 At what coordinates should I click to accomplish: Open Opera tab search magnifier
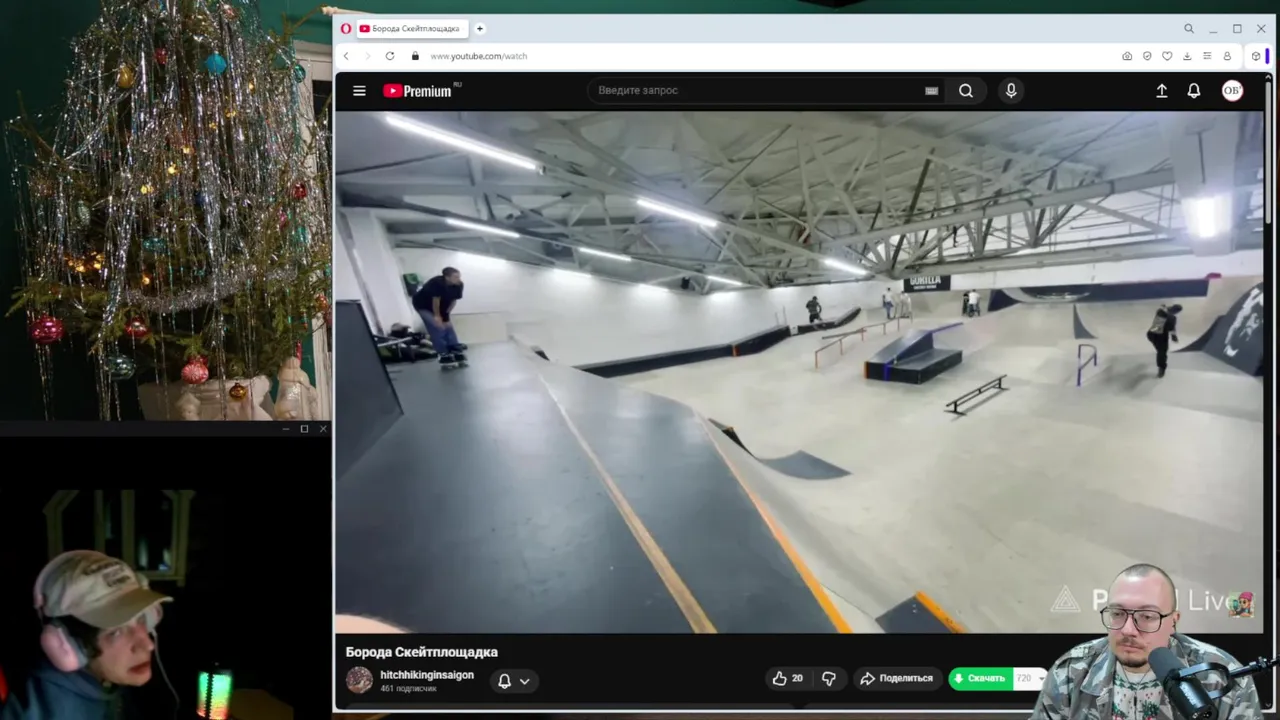click(x=1189, y=29)
